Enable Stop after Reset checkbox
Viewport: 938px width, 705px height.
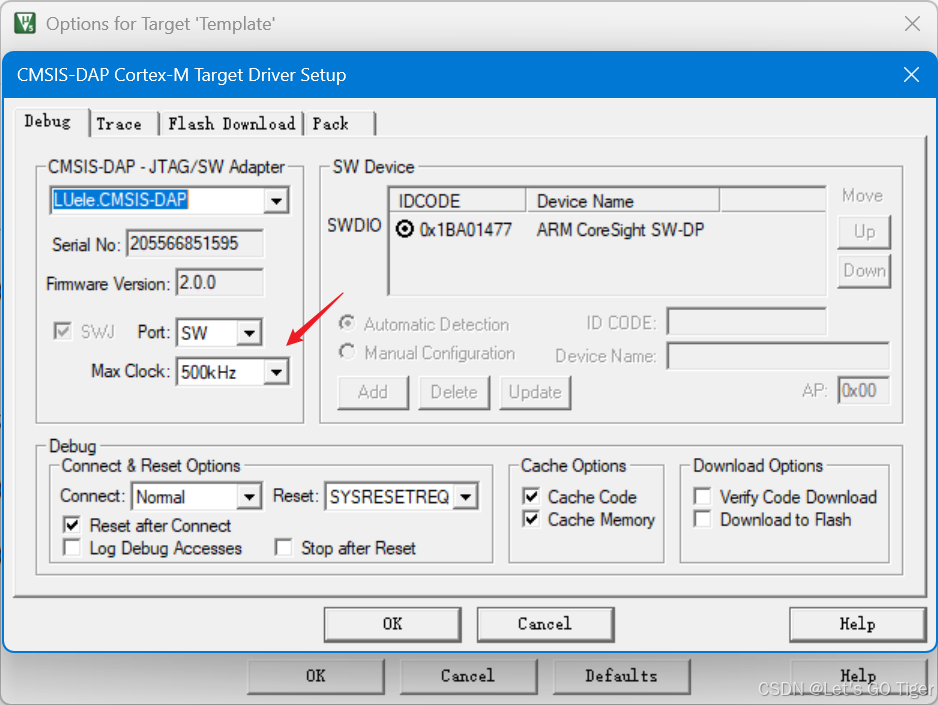[284, 548]
